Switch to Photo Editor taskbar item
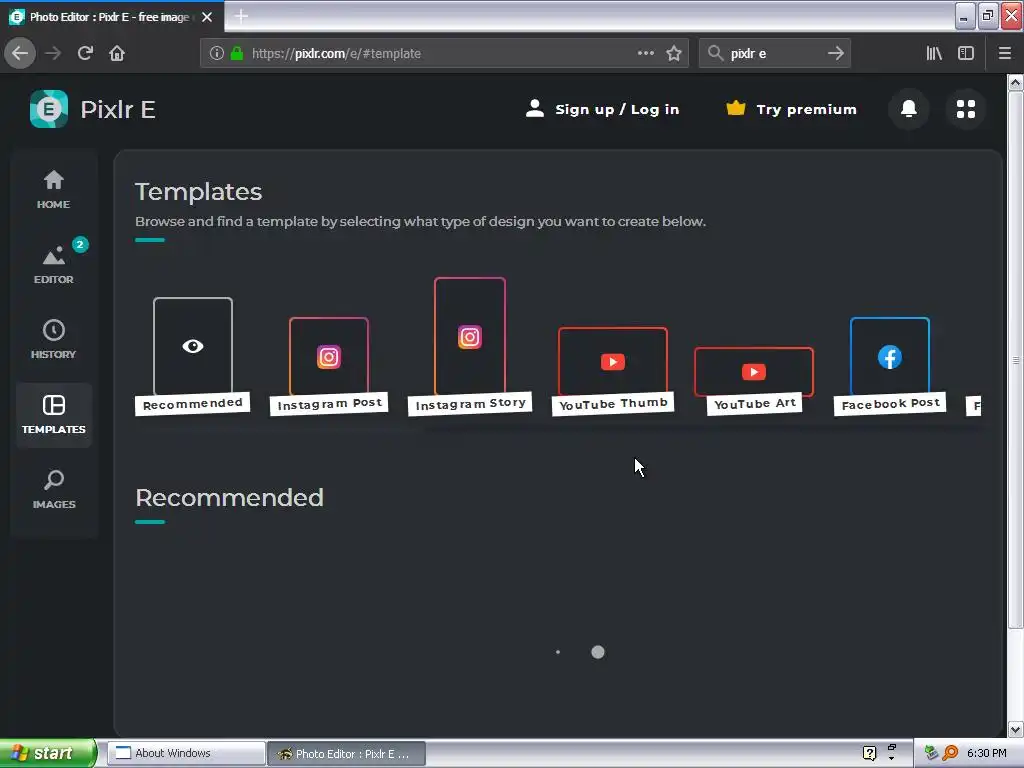 point(346,753)
